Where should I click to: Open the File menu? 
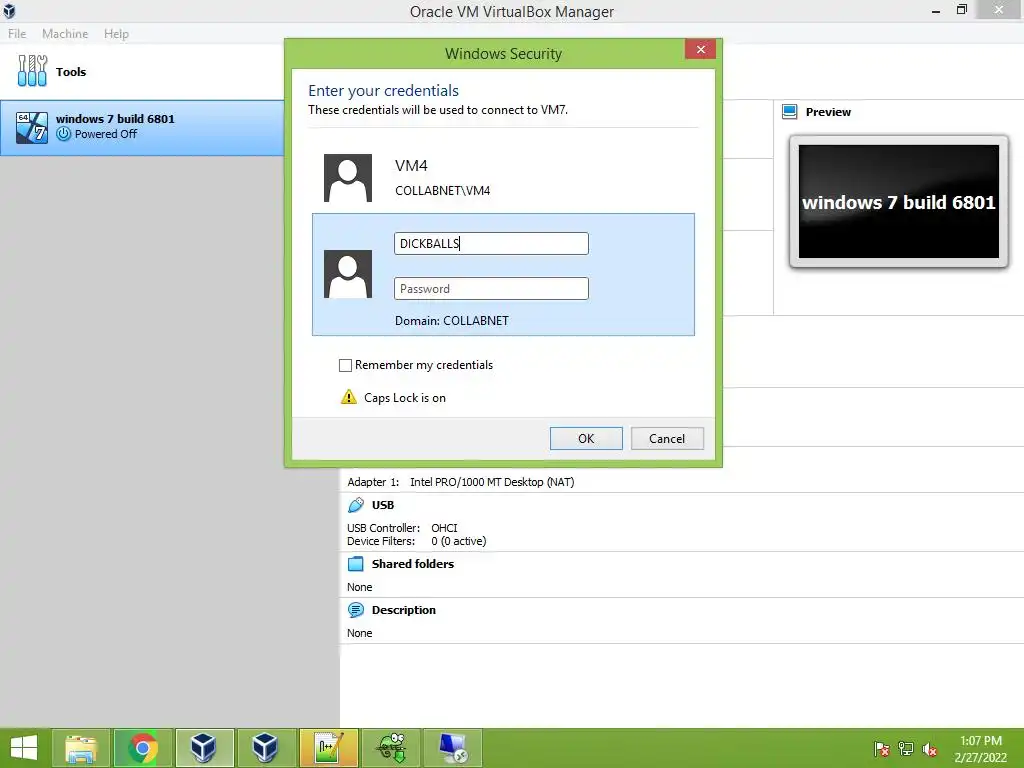17,33
